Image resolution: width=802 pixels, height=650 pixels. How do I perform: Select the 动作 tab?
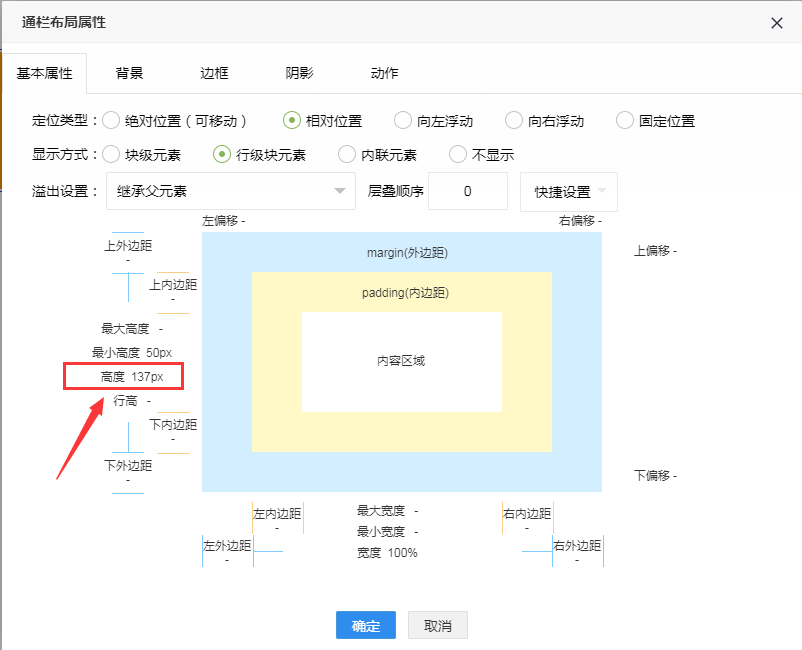tap(384, 73)
